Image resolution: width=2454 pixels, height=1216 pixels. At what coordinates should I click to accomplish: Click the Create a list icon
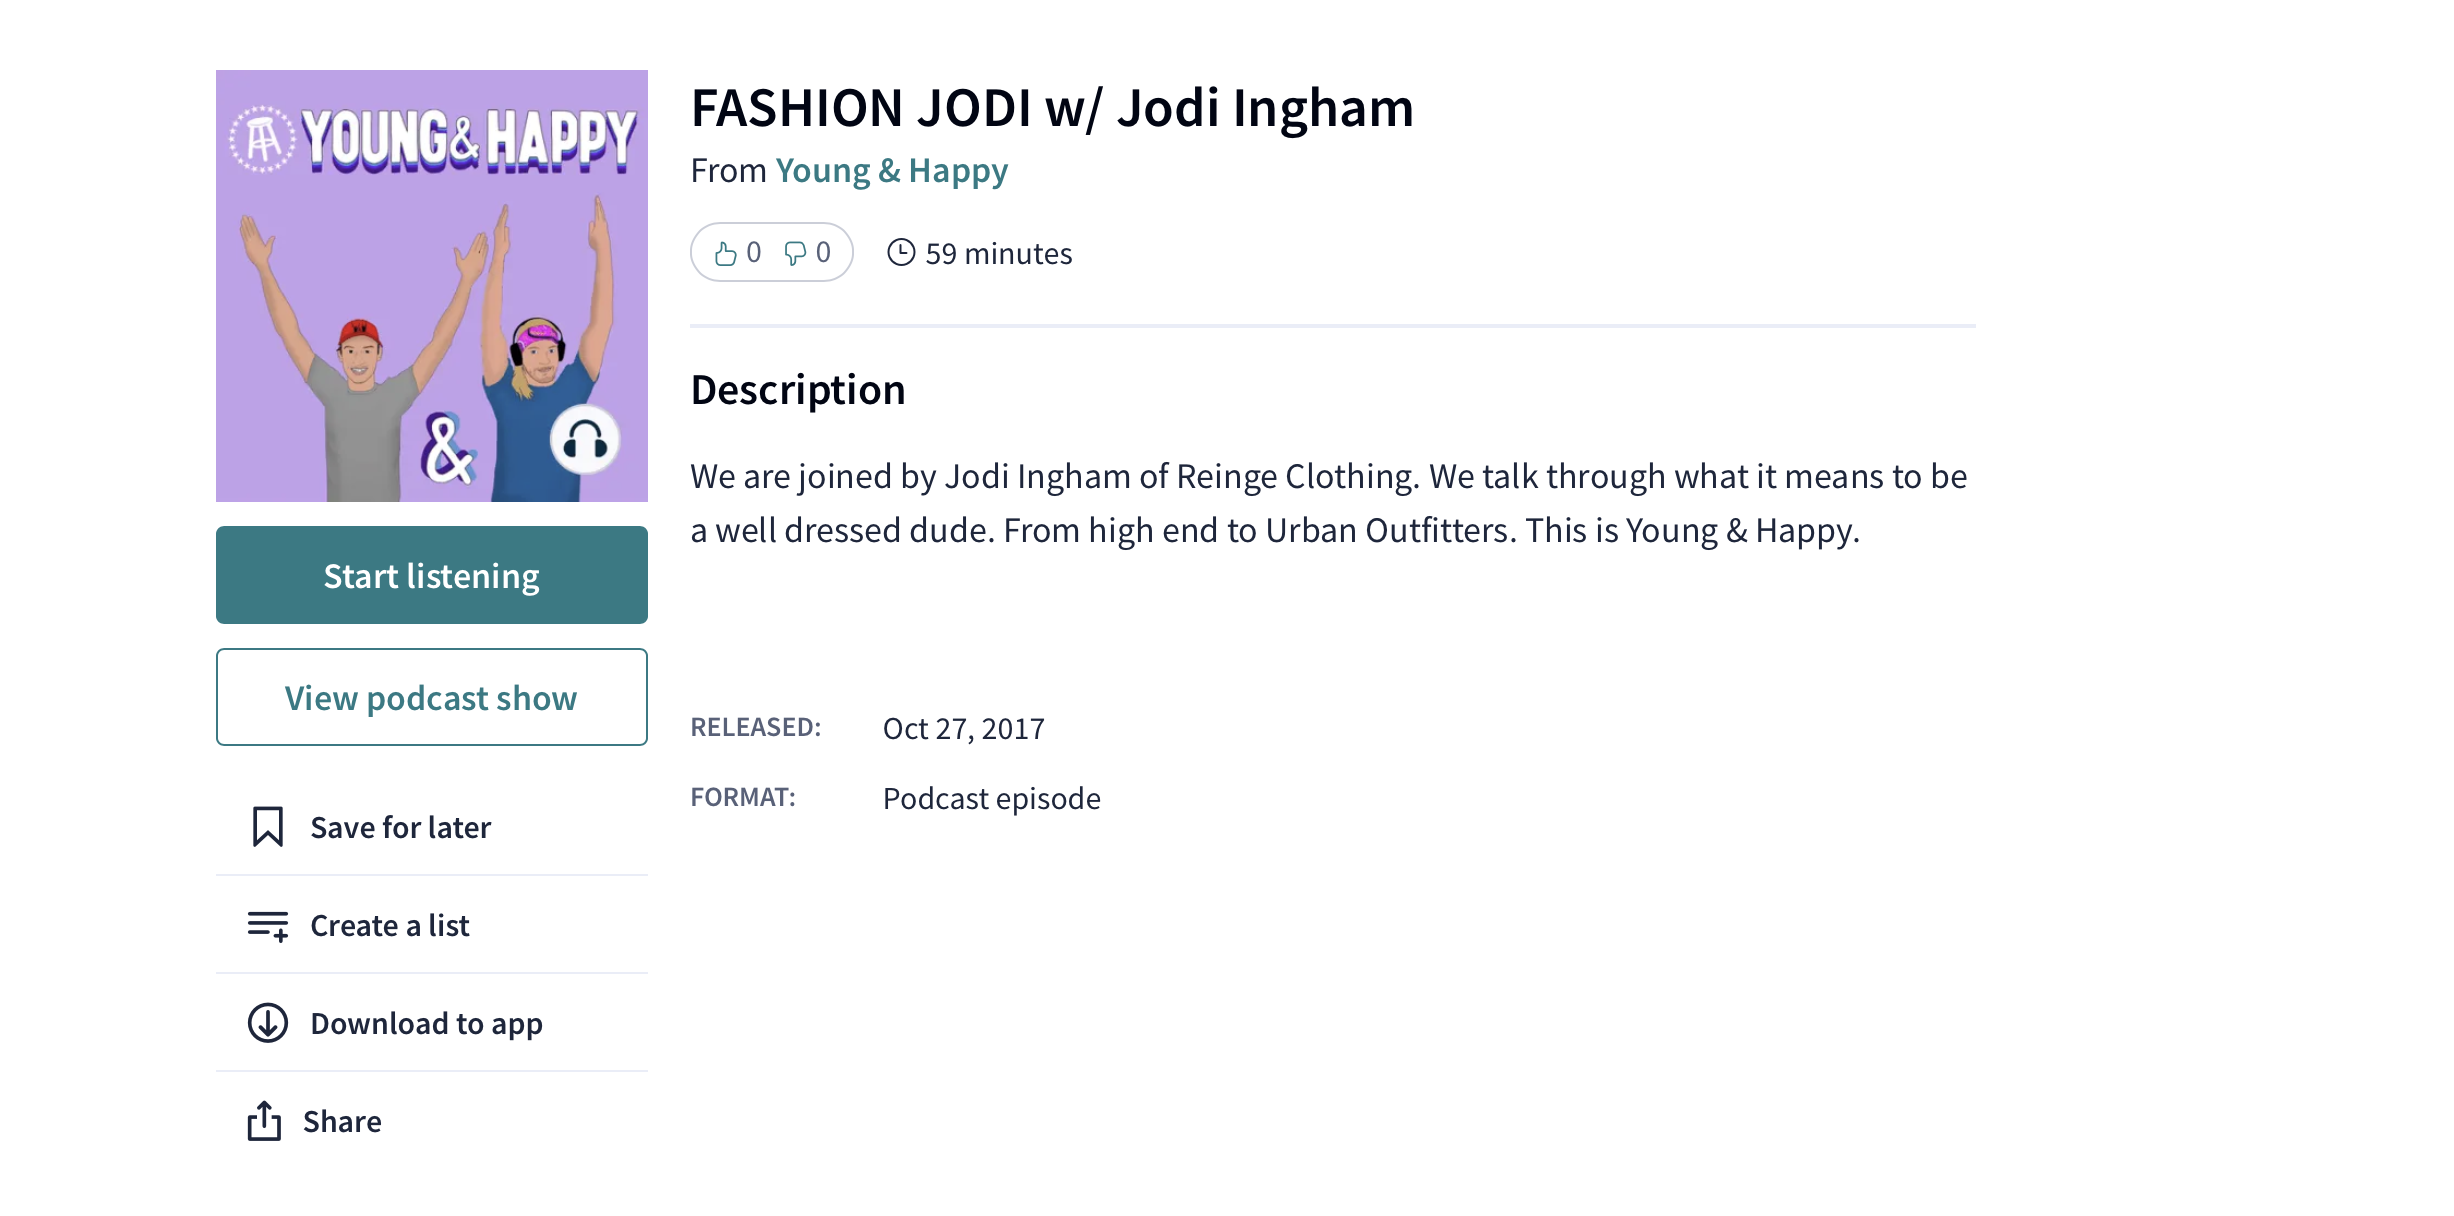(268, 926)
